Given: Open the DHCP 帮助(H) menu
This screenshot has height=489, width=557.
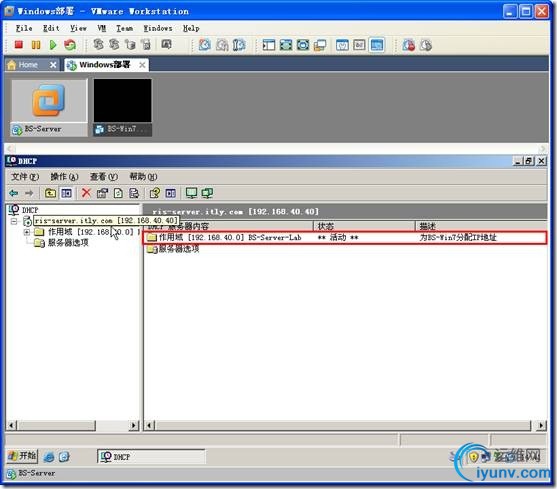Looking at the screenshot, I should click(x=143, y=176).
